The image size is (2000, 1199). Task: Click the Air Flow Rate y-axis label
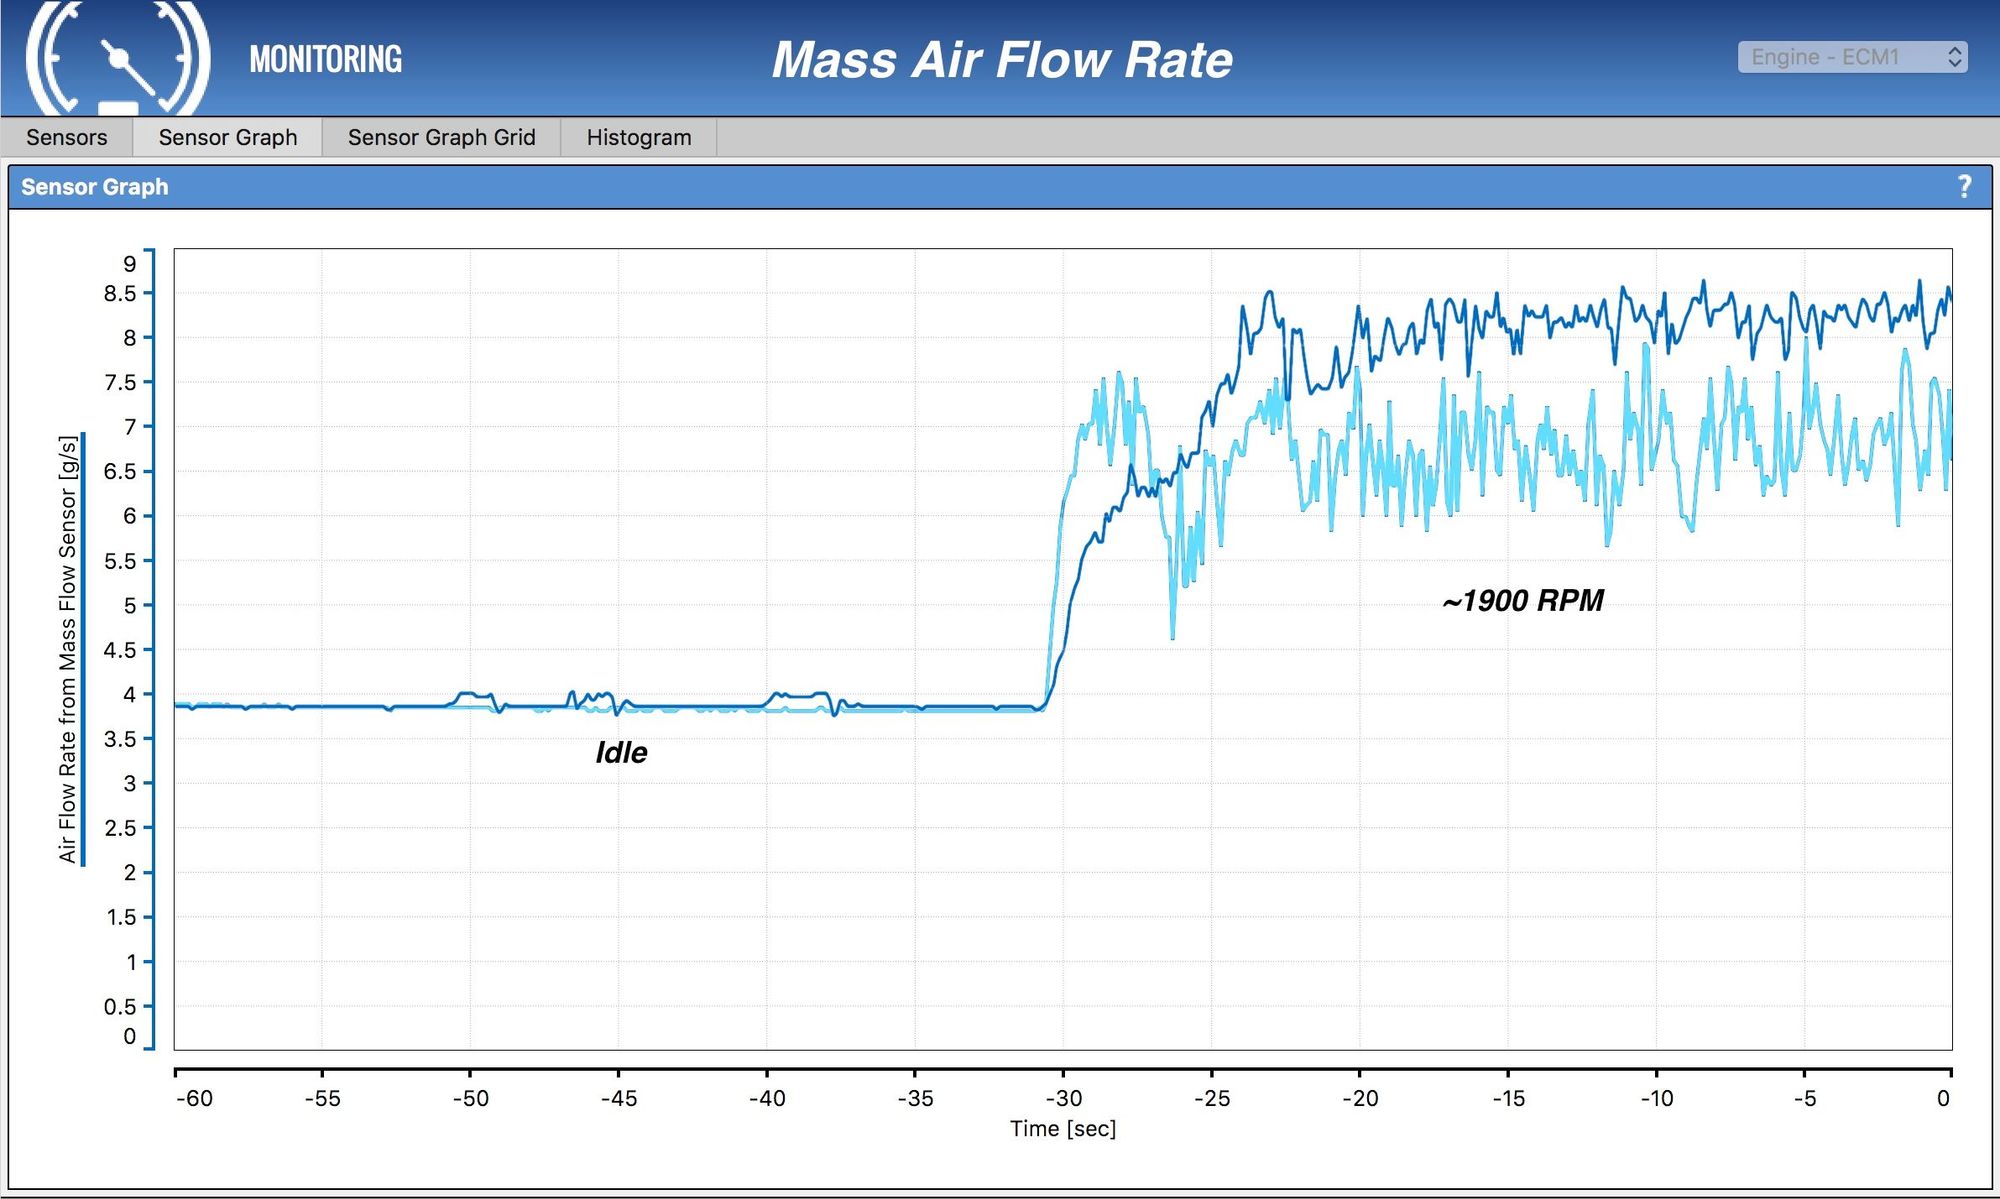[x=67, y=648]
